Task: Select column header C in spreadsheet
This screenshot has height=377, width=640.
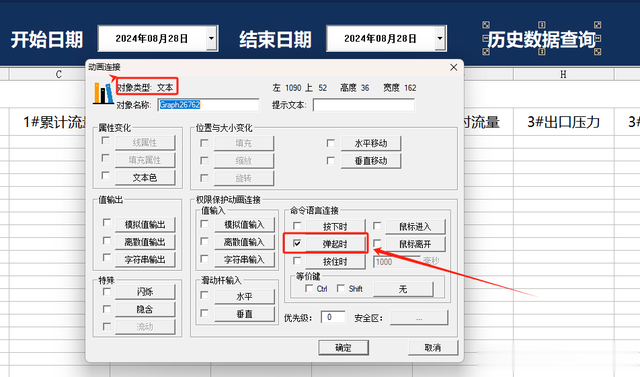Action: pos(59,74)
